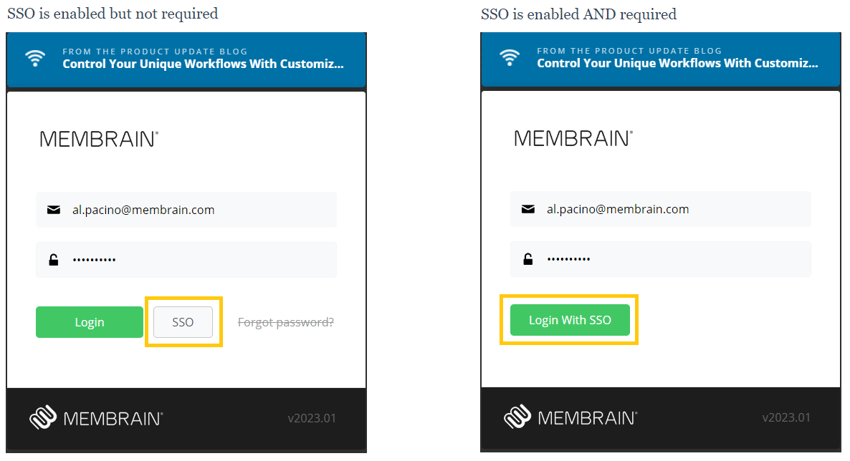Click the MEMBRAIN wordmark above the left login form
This screenshot has height=461, width=850.
(99, 139)
